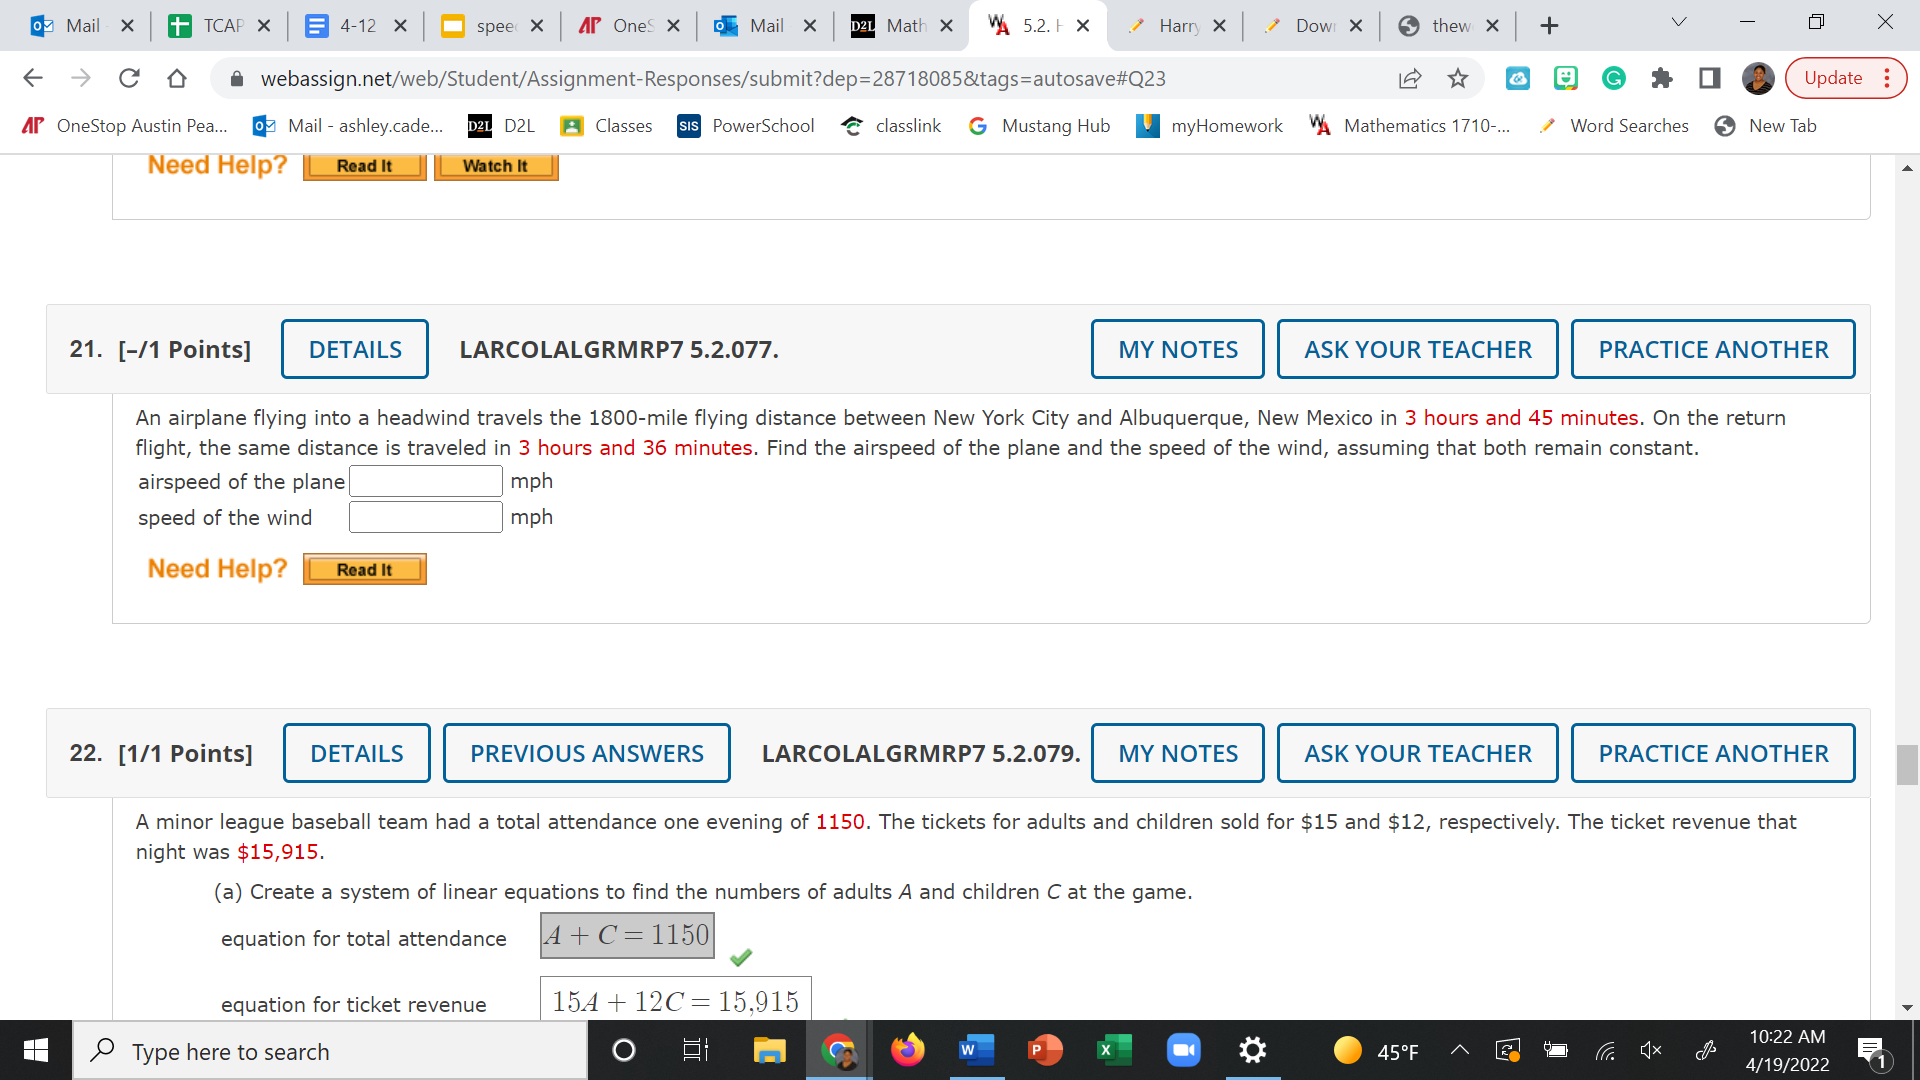1920x1080 pixels.
Task: Expand the tab search dropdown arrow
Action: coord(1679,23)
